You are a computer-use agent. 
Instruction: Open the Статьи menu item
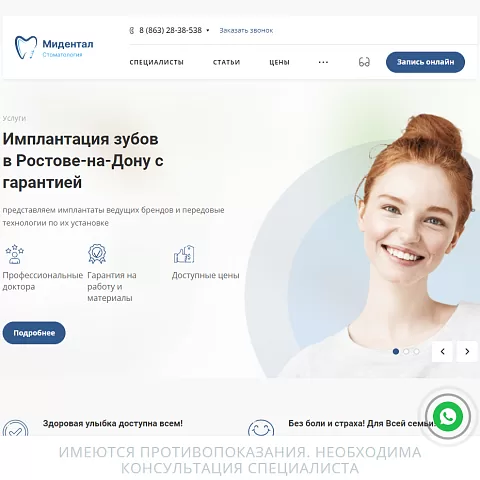(226, 62)
